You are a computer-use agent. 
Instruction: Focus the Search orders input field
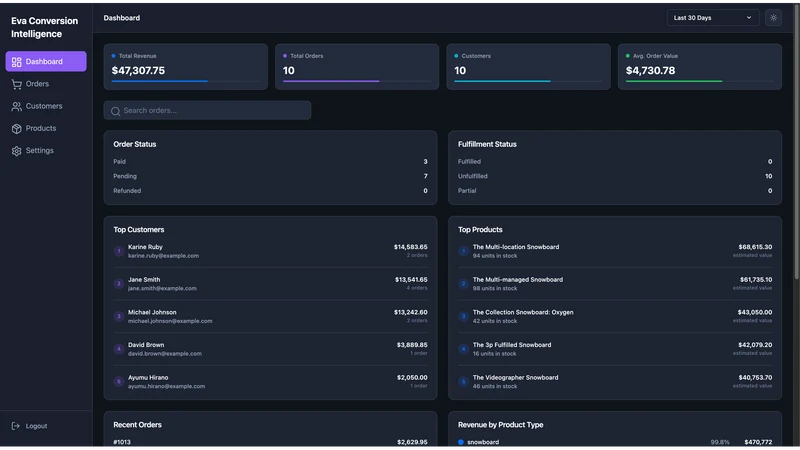point(207,111)
